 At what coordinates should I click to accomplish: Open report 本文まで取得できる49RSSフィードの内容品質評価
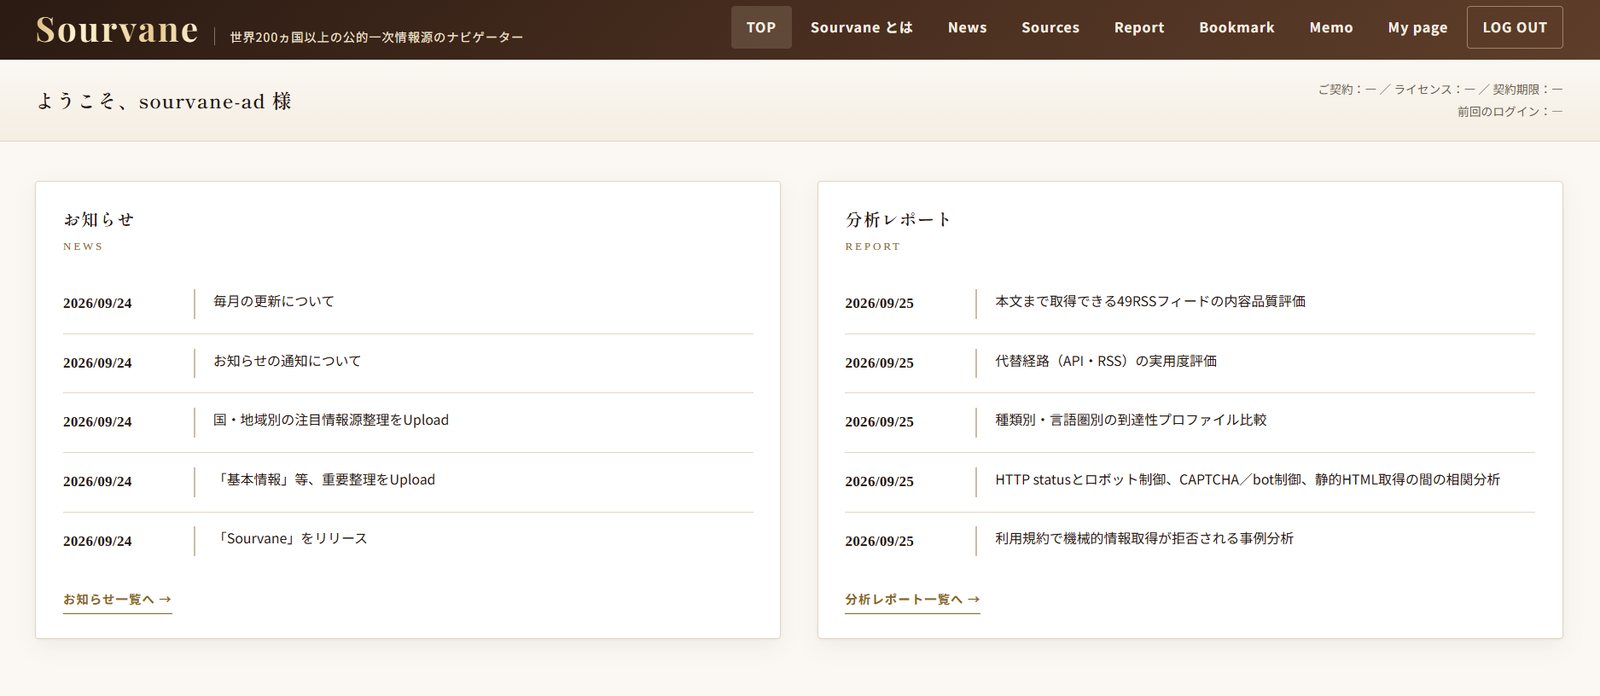(1150, 301)
